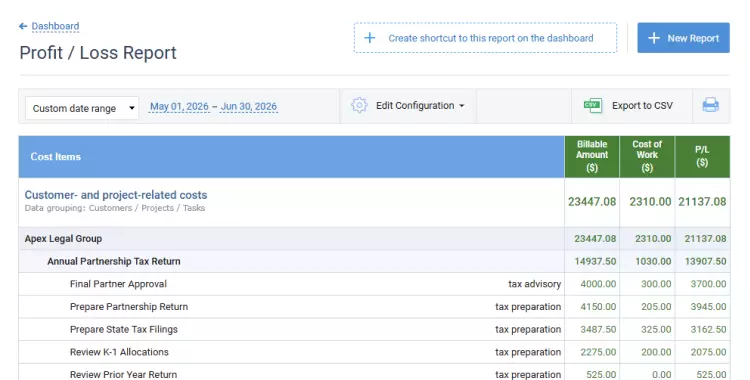Create shortcut to this report on the dashboard
Image resolution: width=750 pixels, height=380 pixels.
[485, 38]
